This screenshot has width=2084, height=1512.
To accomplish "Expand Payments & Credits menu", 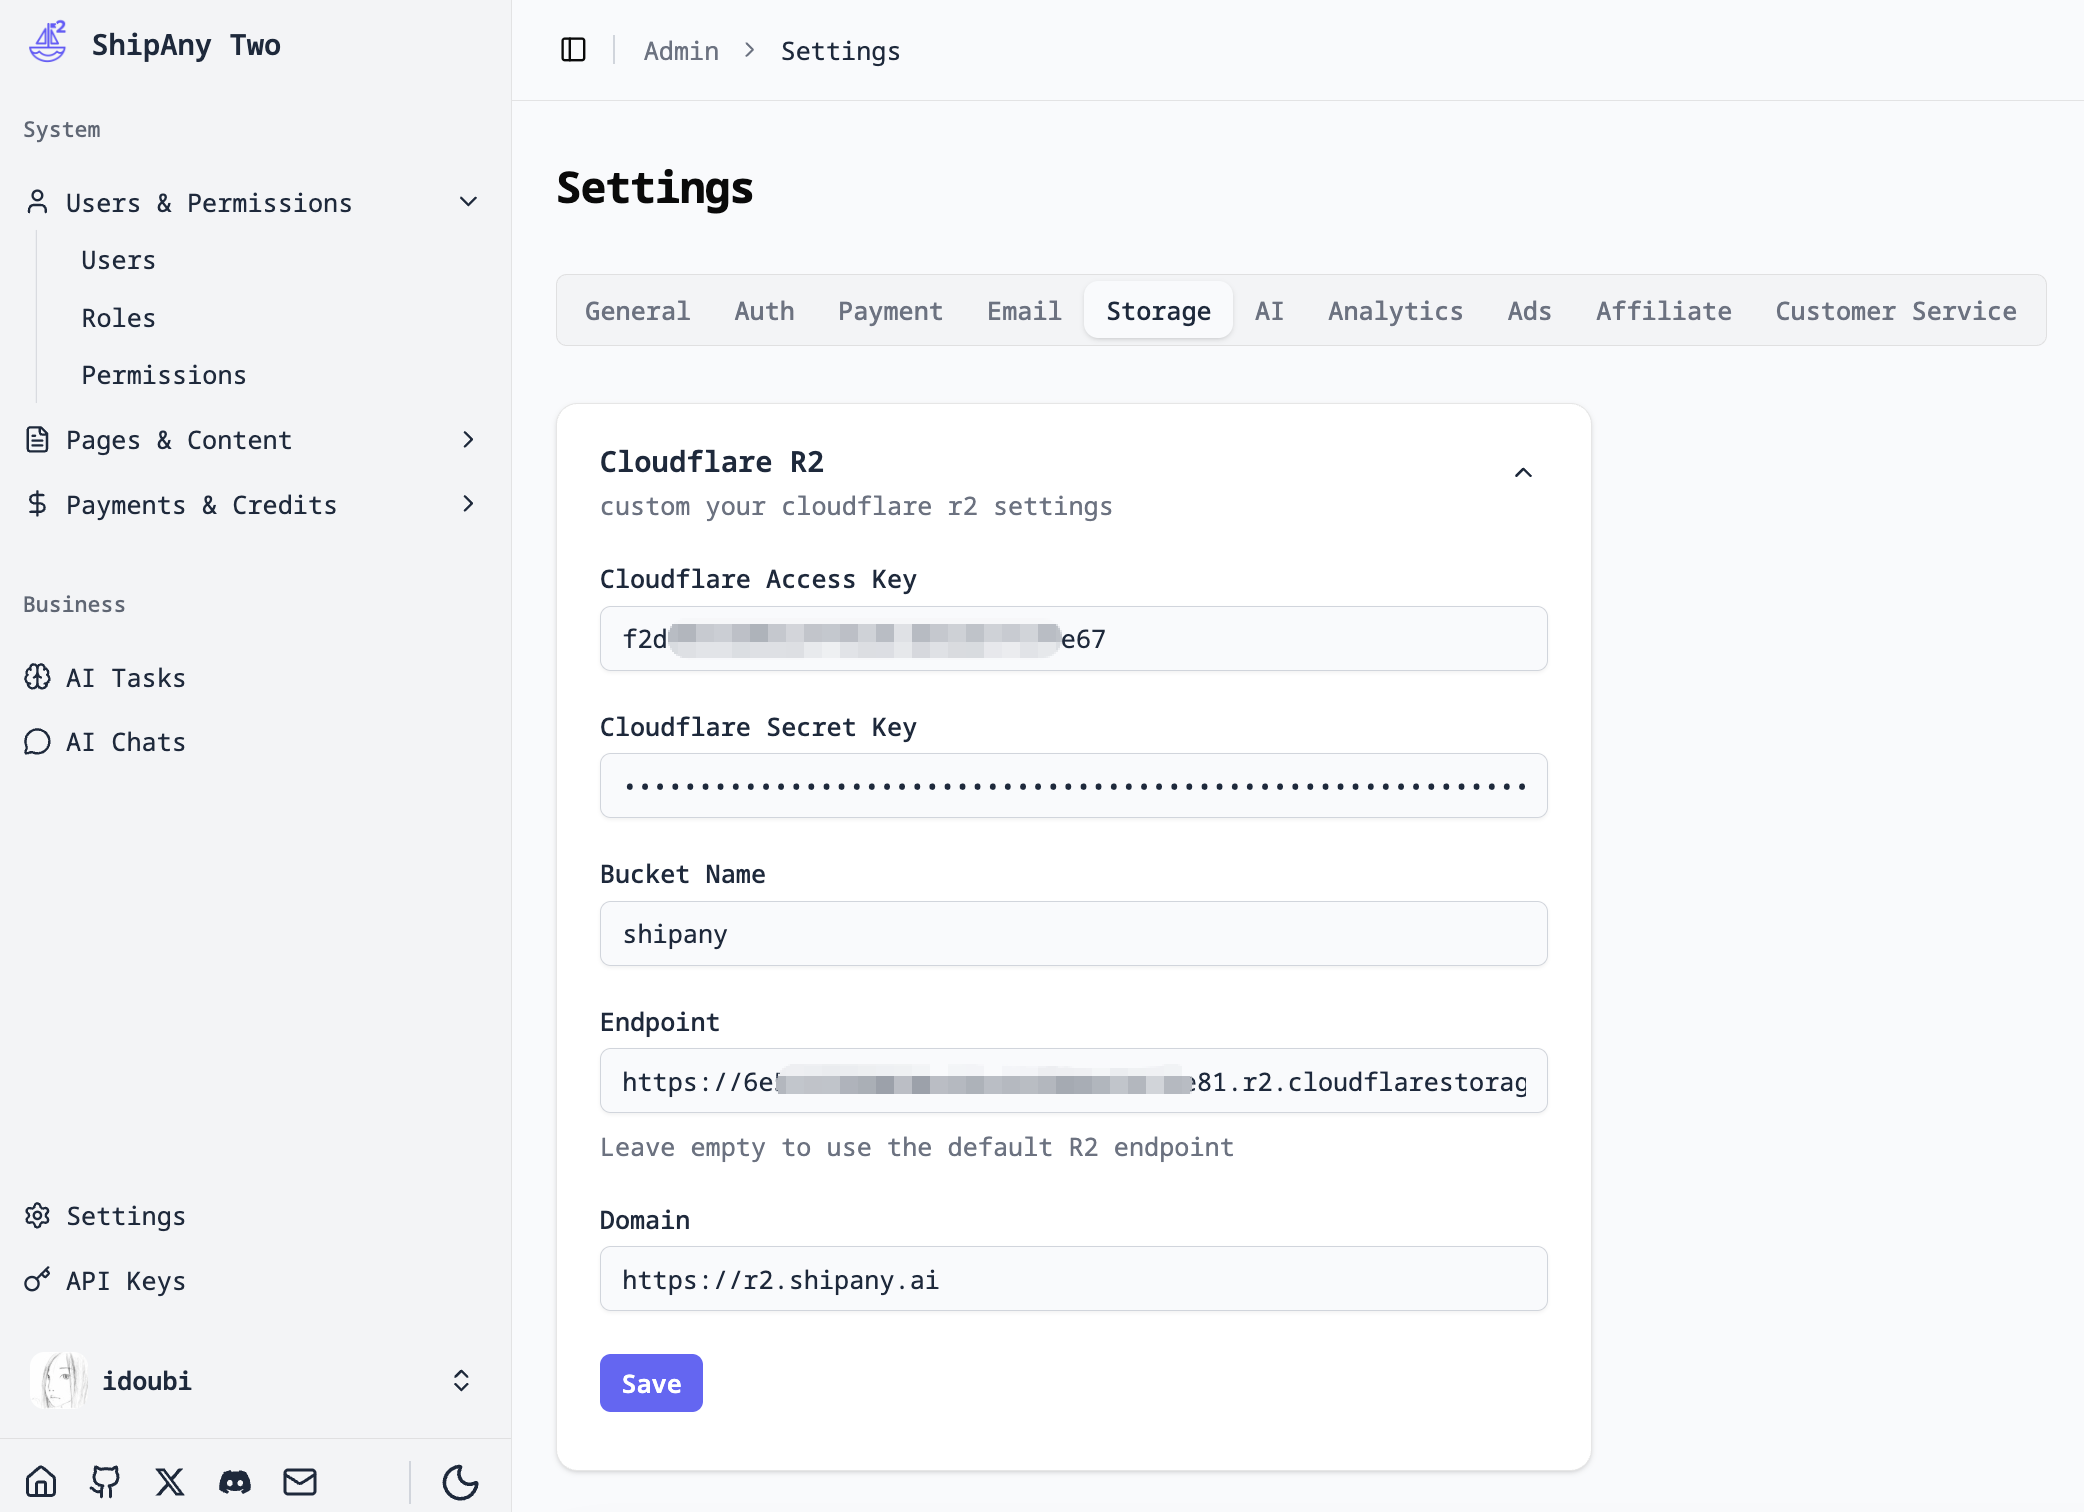I will (x=467, y=504).
